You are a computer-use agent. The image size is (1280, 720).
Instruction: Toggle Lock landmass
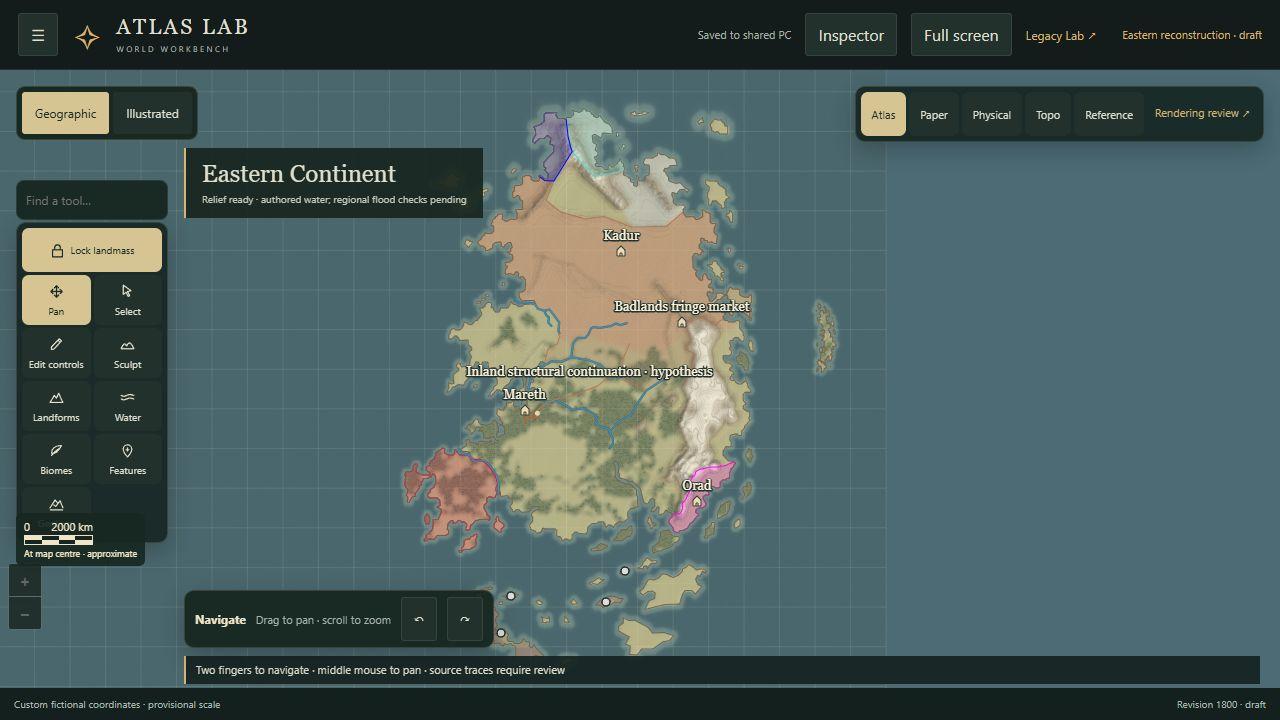[92, 250]
